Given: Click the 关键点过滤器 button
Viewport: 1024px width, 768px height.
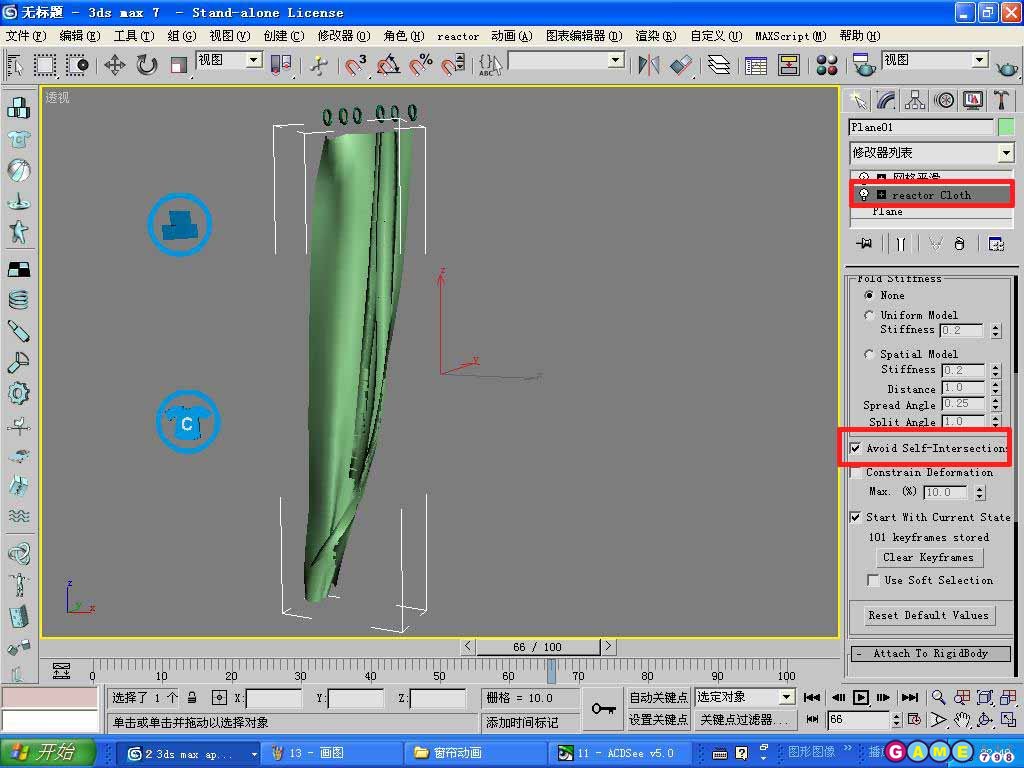Looking at the screenshot, I should 745,720.
